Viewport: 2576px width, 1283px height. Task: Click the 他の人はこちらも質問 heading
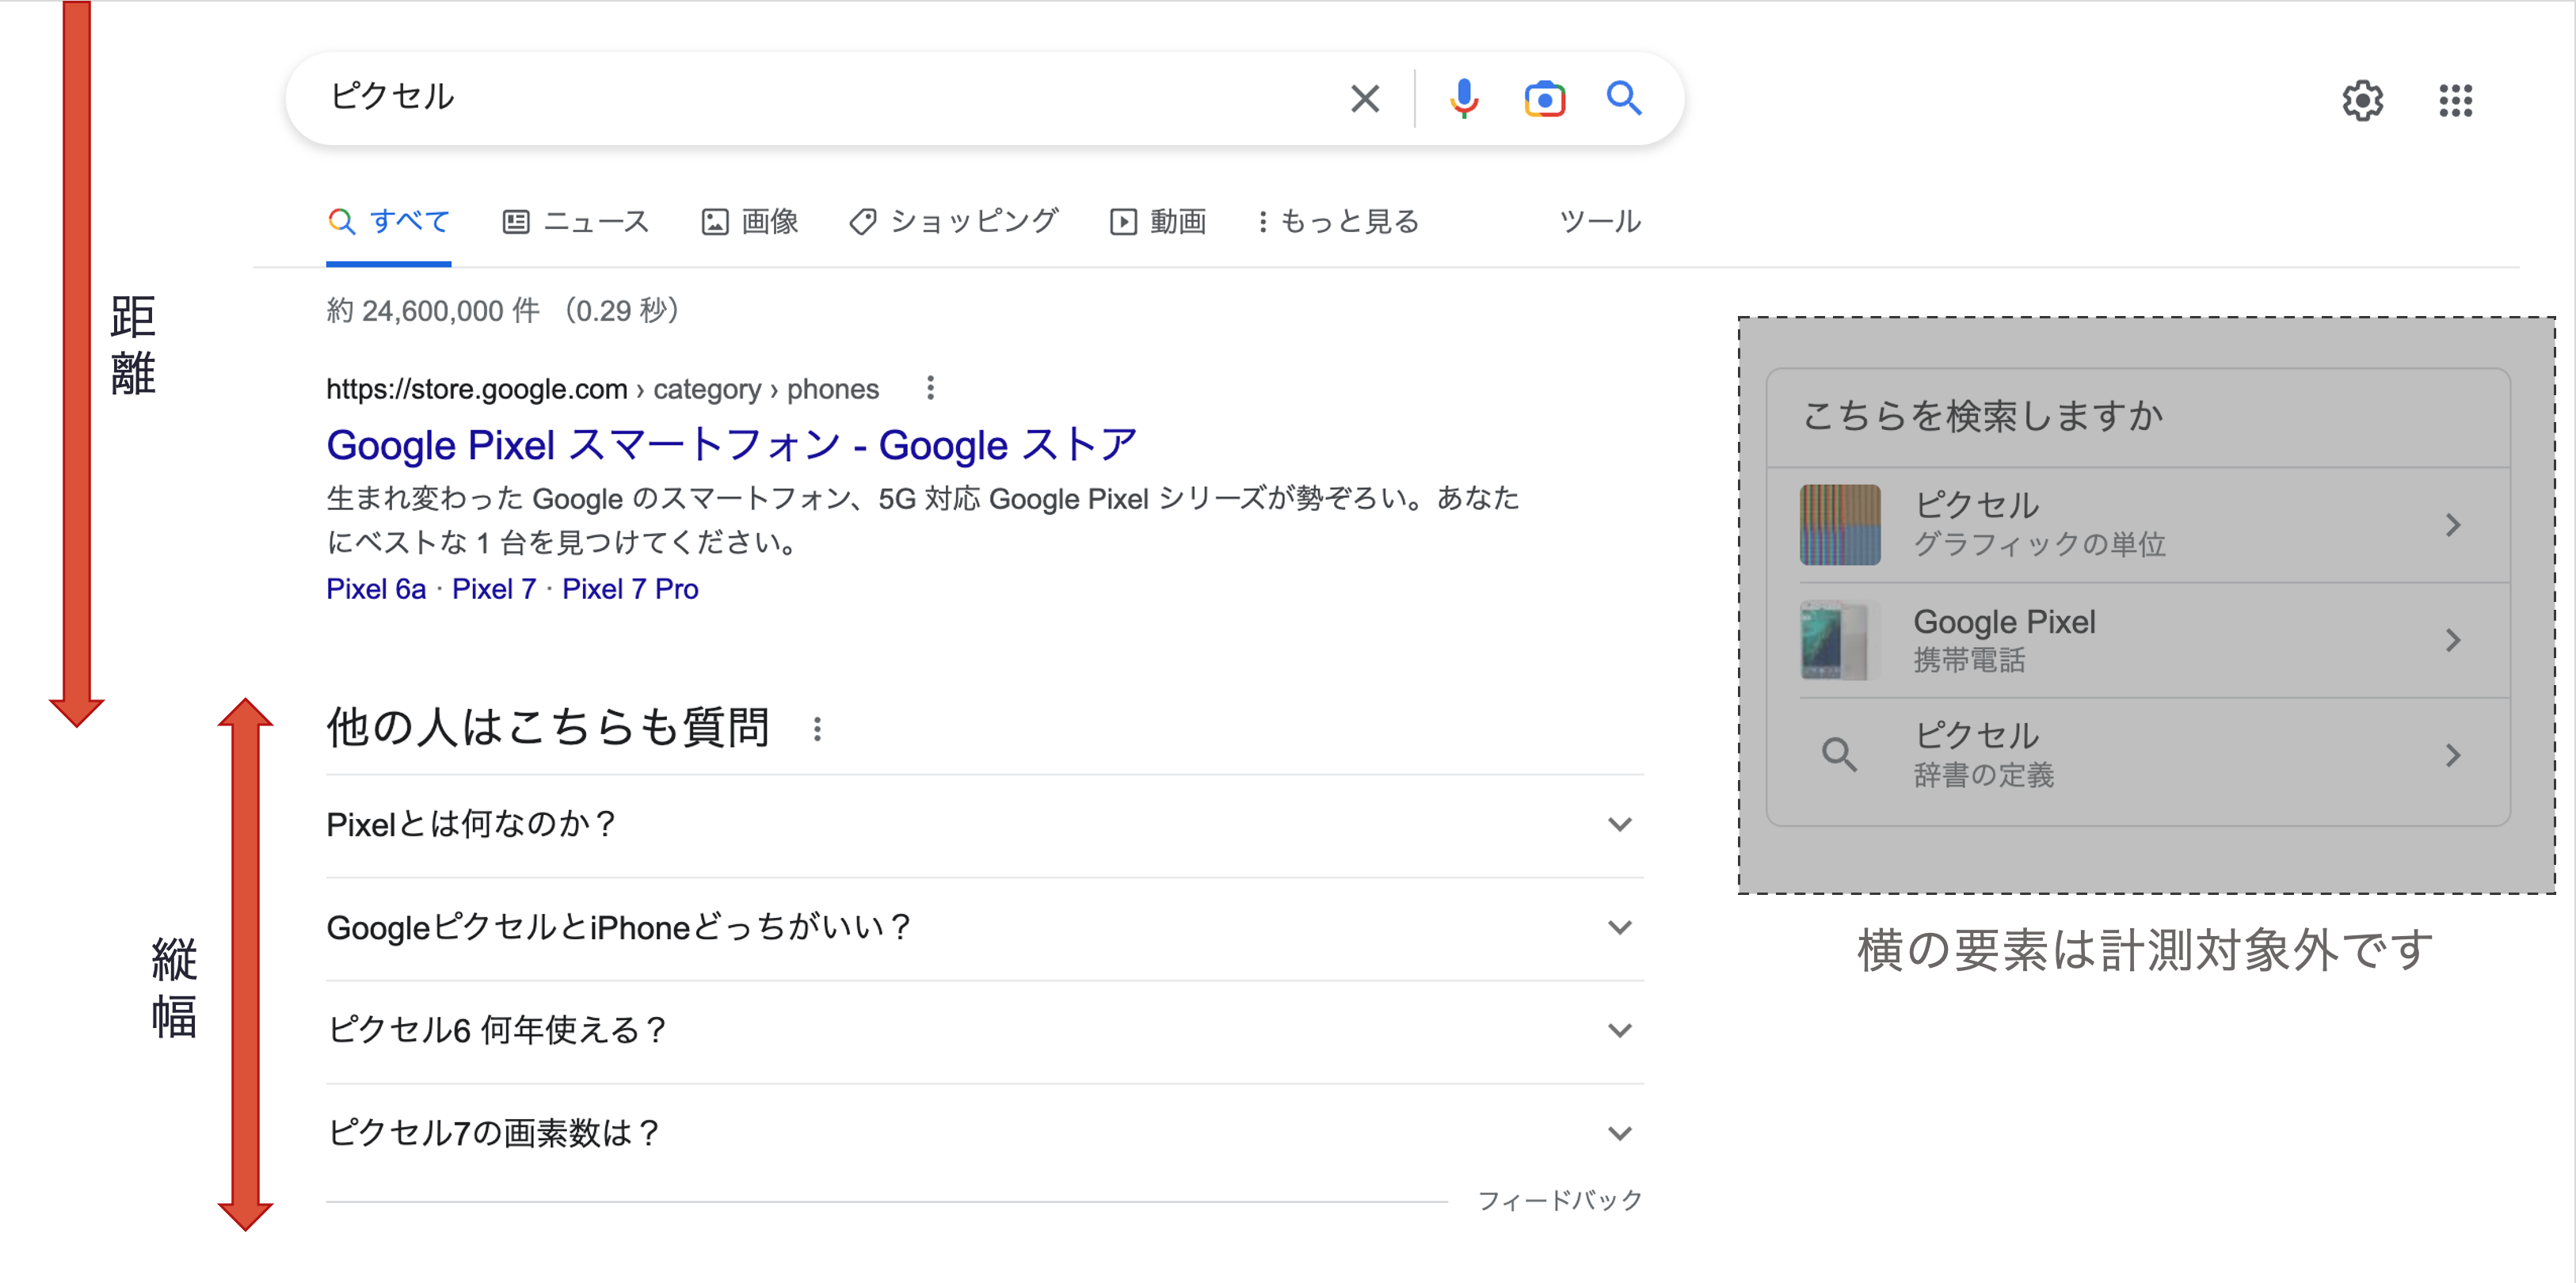[548, 727]
